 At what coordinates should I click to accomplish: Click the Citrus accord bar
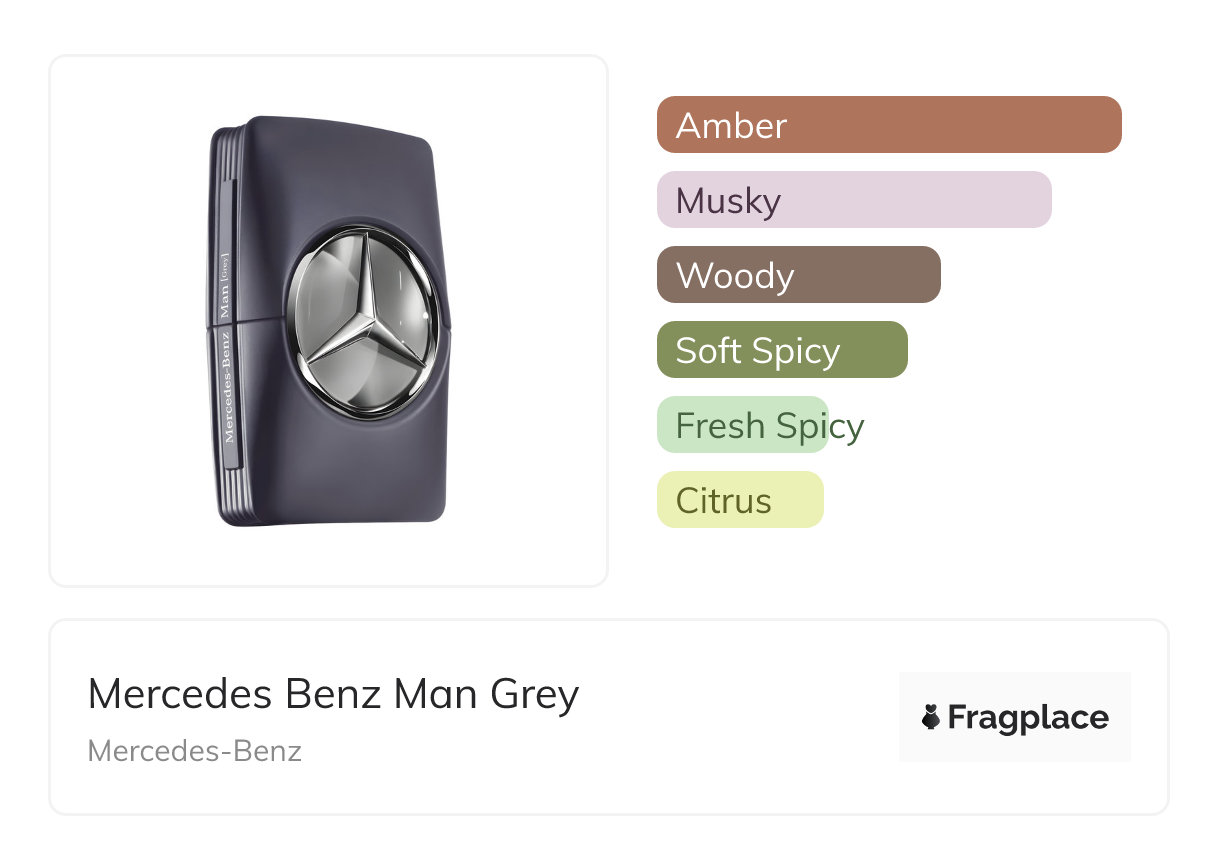coord(739,500)
